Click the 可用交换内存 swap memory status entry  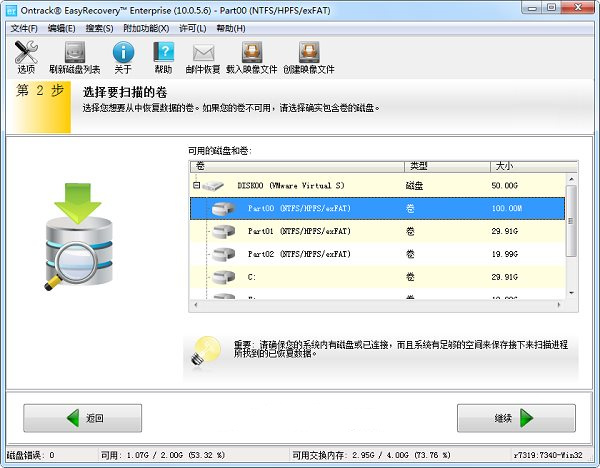click(x=371, y=455)
